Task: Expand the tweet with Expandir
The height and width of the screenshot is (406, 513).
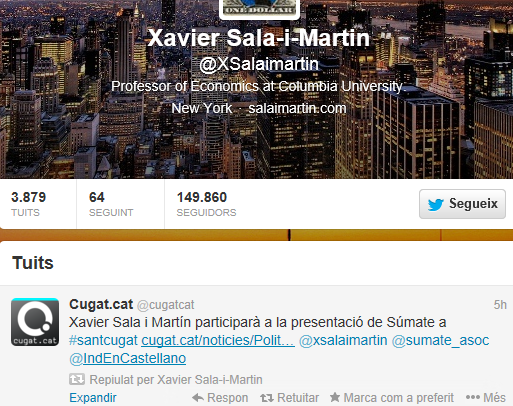Action: (x=93, y=398)
